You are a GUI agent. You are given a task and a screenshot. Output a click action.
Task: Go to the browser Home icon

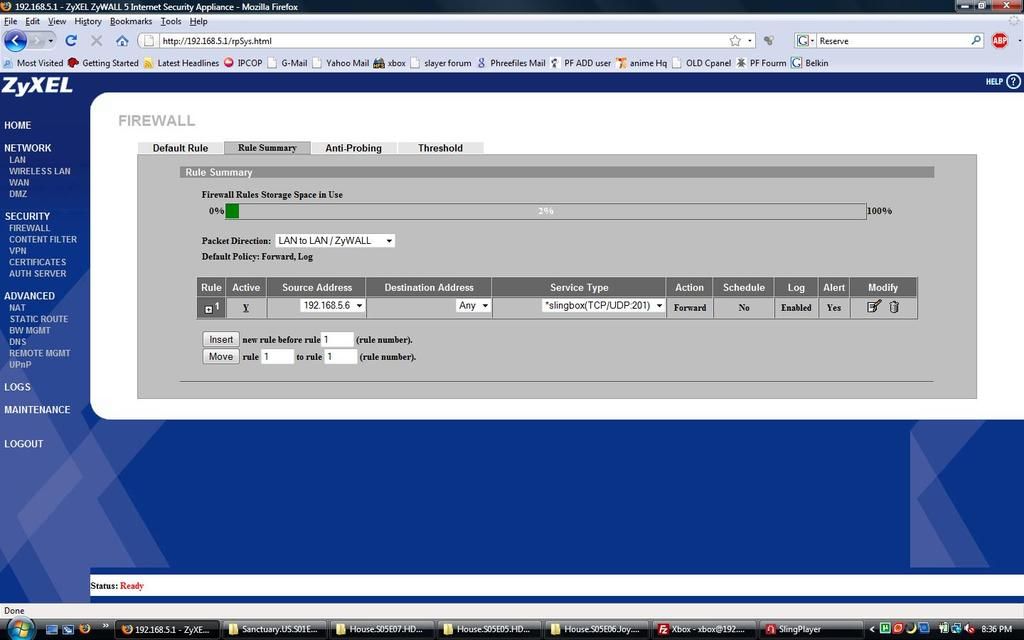click(122, 40)
